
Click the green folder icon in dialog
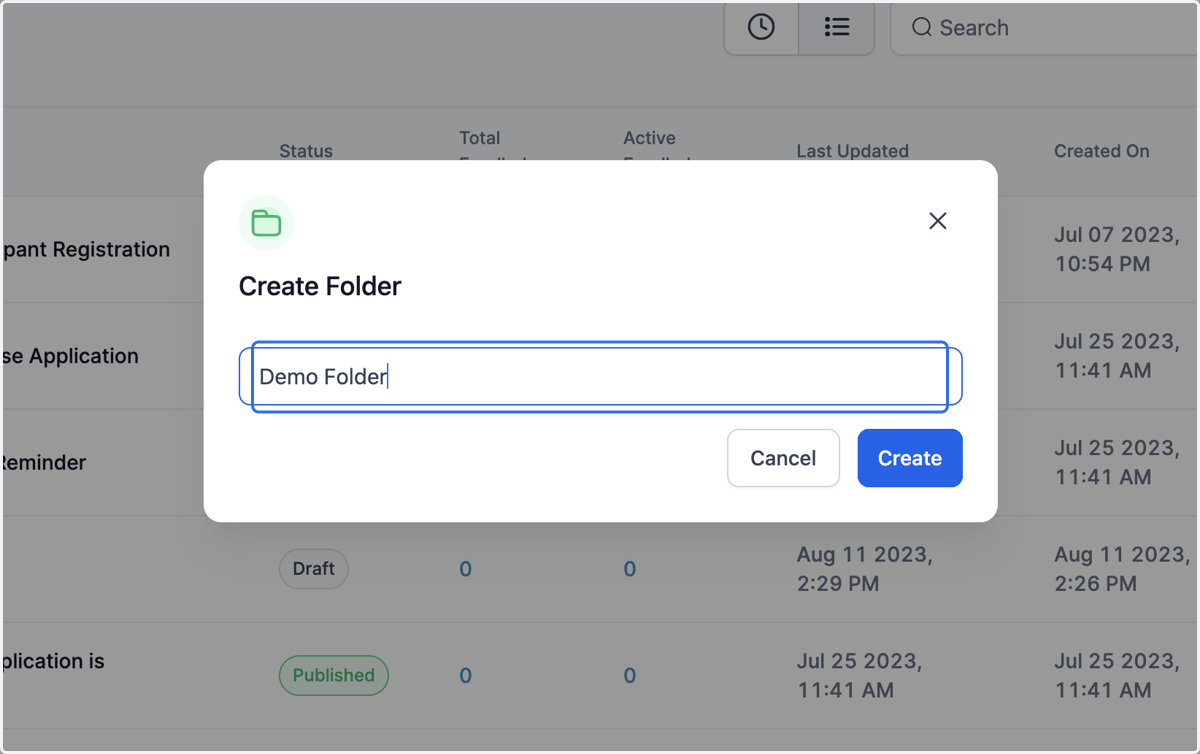266,223
